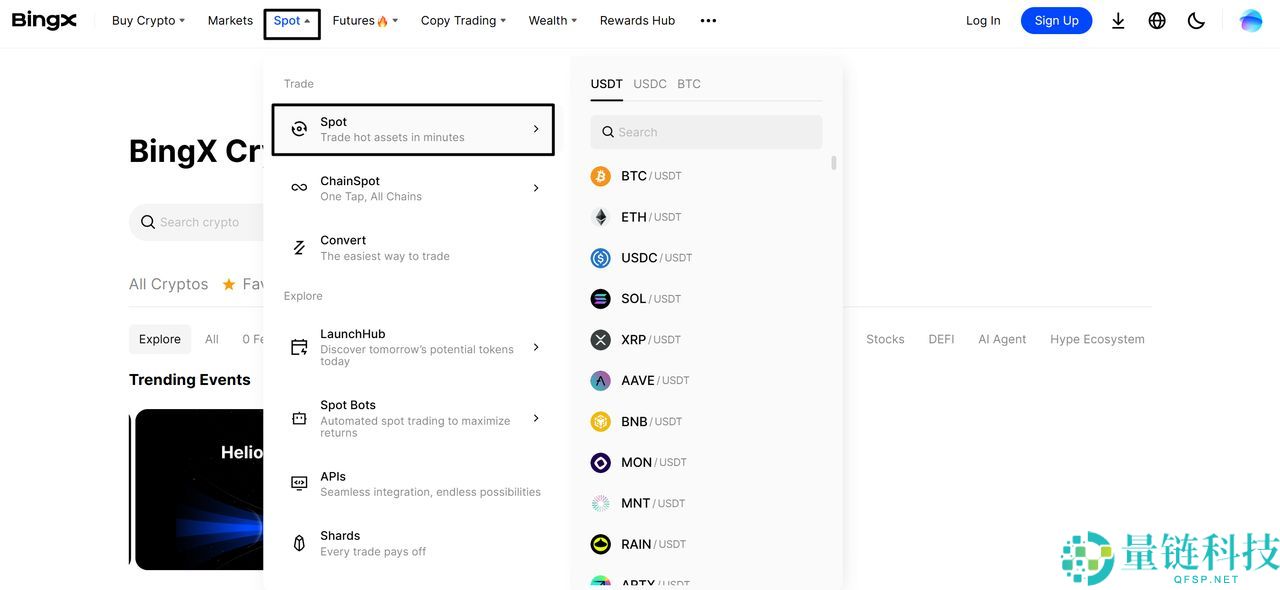Select the SOL/USDT pair text
Screen dimensions: 1280x590
(651, 299)
